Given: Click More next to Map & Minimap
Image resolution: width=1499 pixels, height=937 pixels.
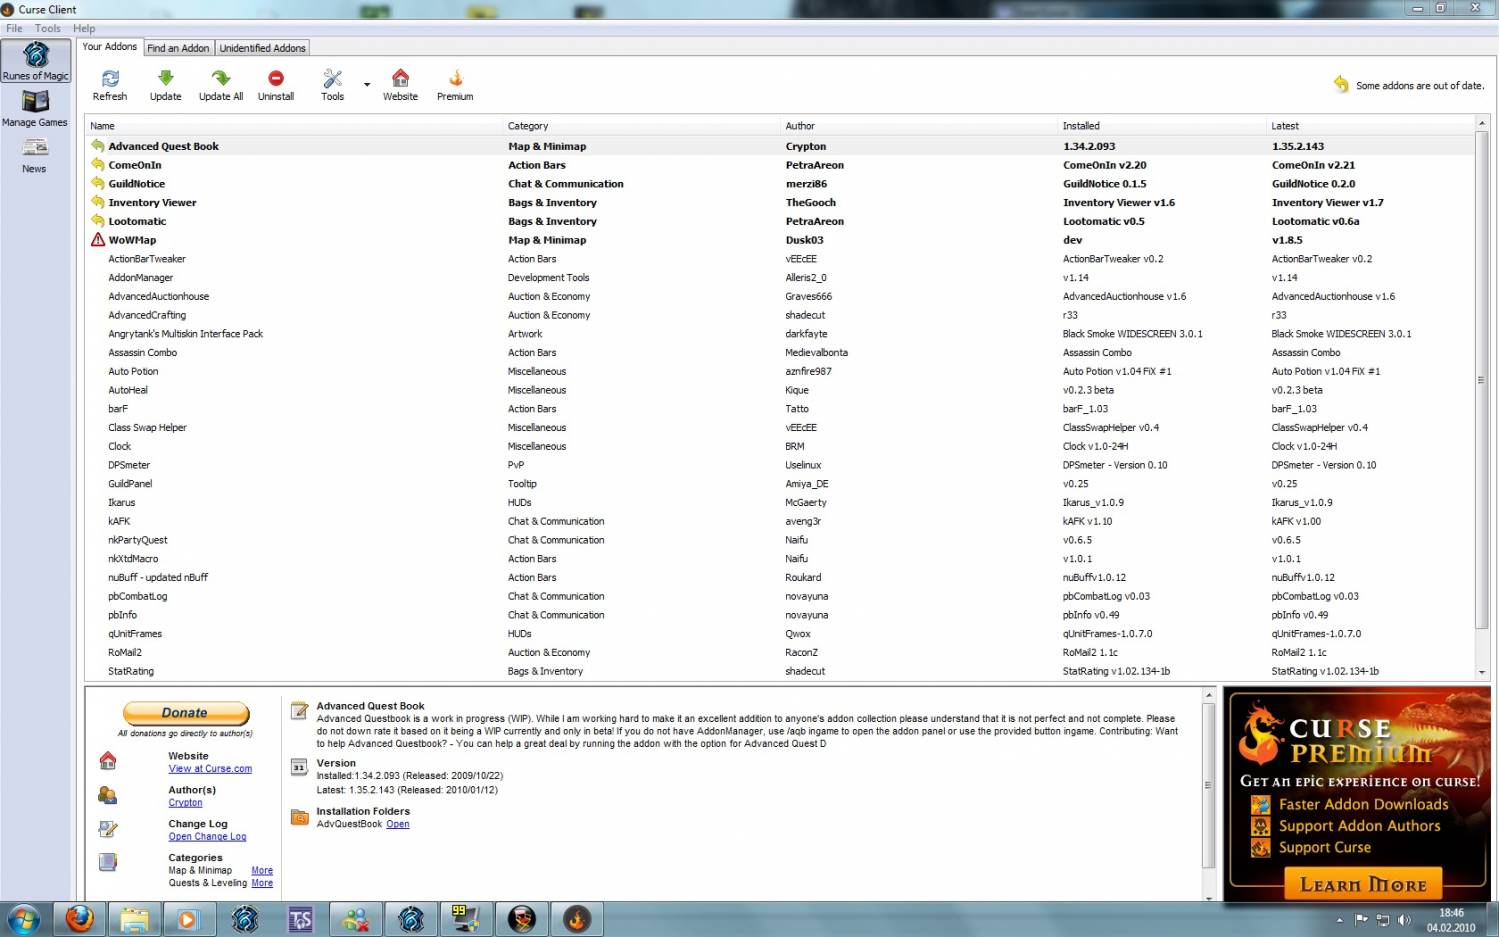Looking at the screenshot, I should (262, 871).
